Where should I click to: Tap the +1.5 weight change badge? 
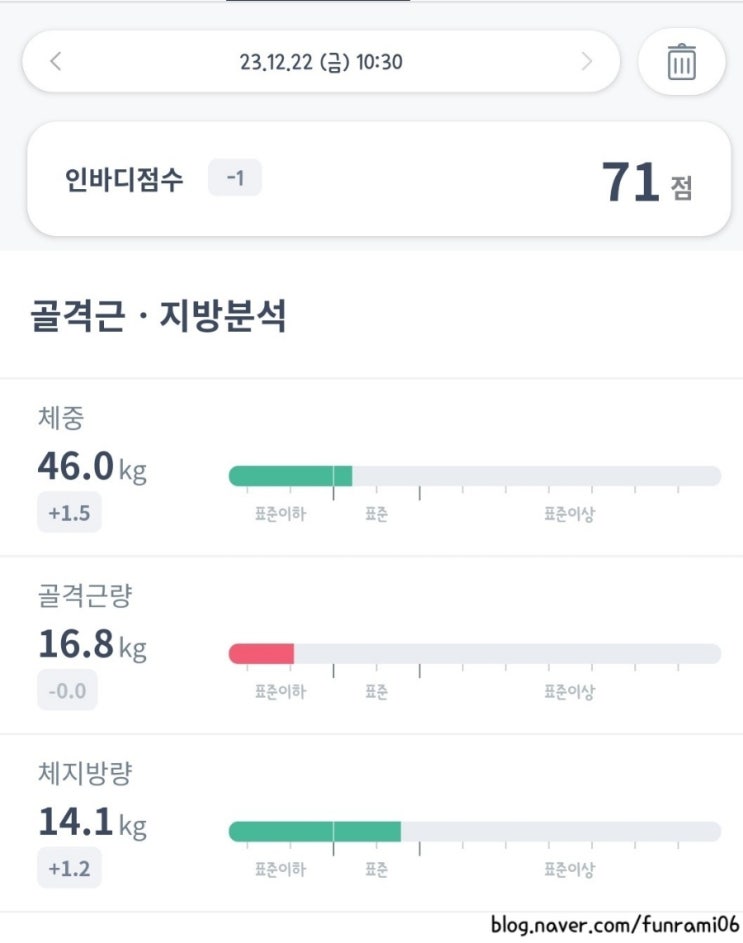coord(69,513)
